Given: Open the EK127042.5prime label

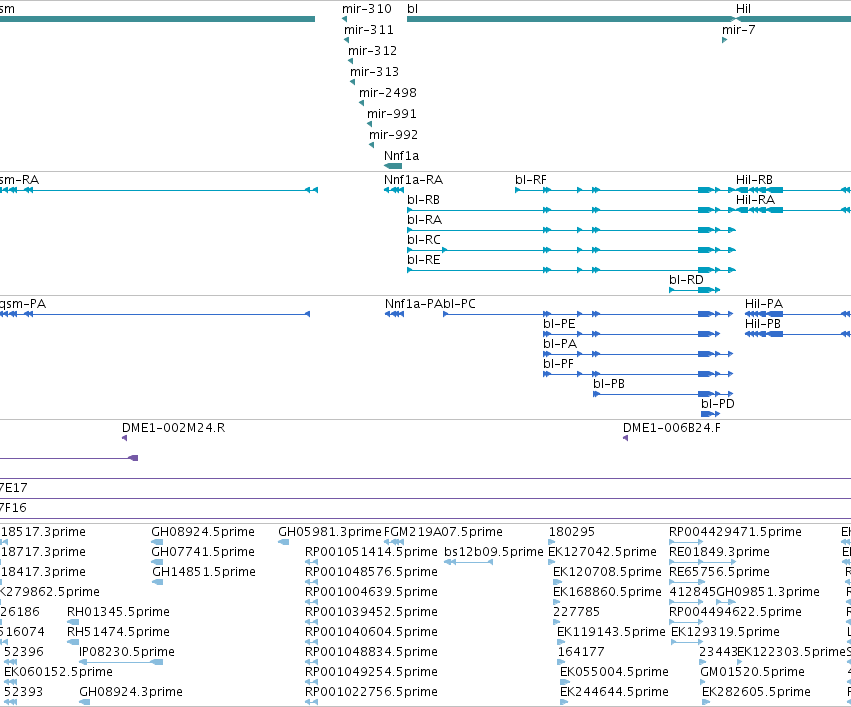Looking at the screenshot, I should [602, 552].
